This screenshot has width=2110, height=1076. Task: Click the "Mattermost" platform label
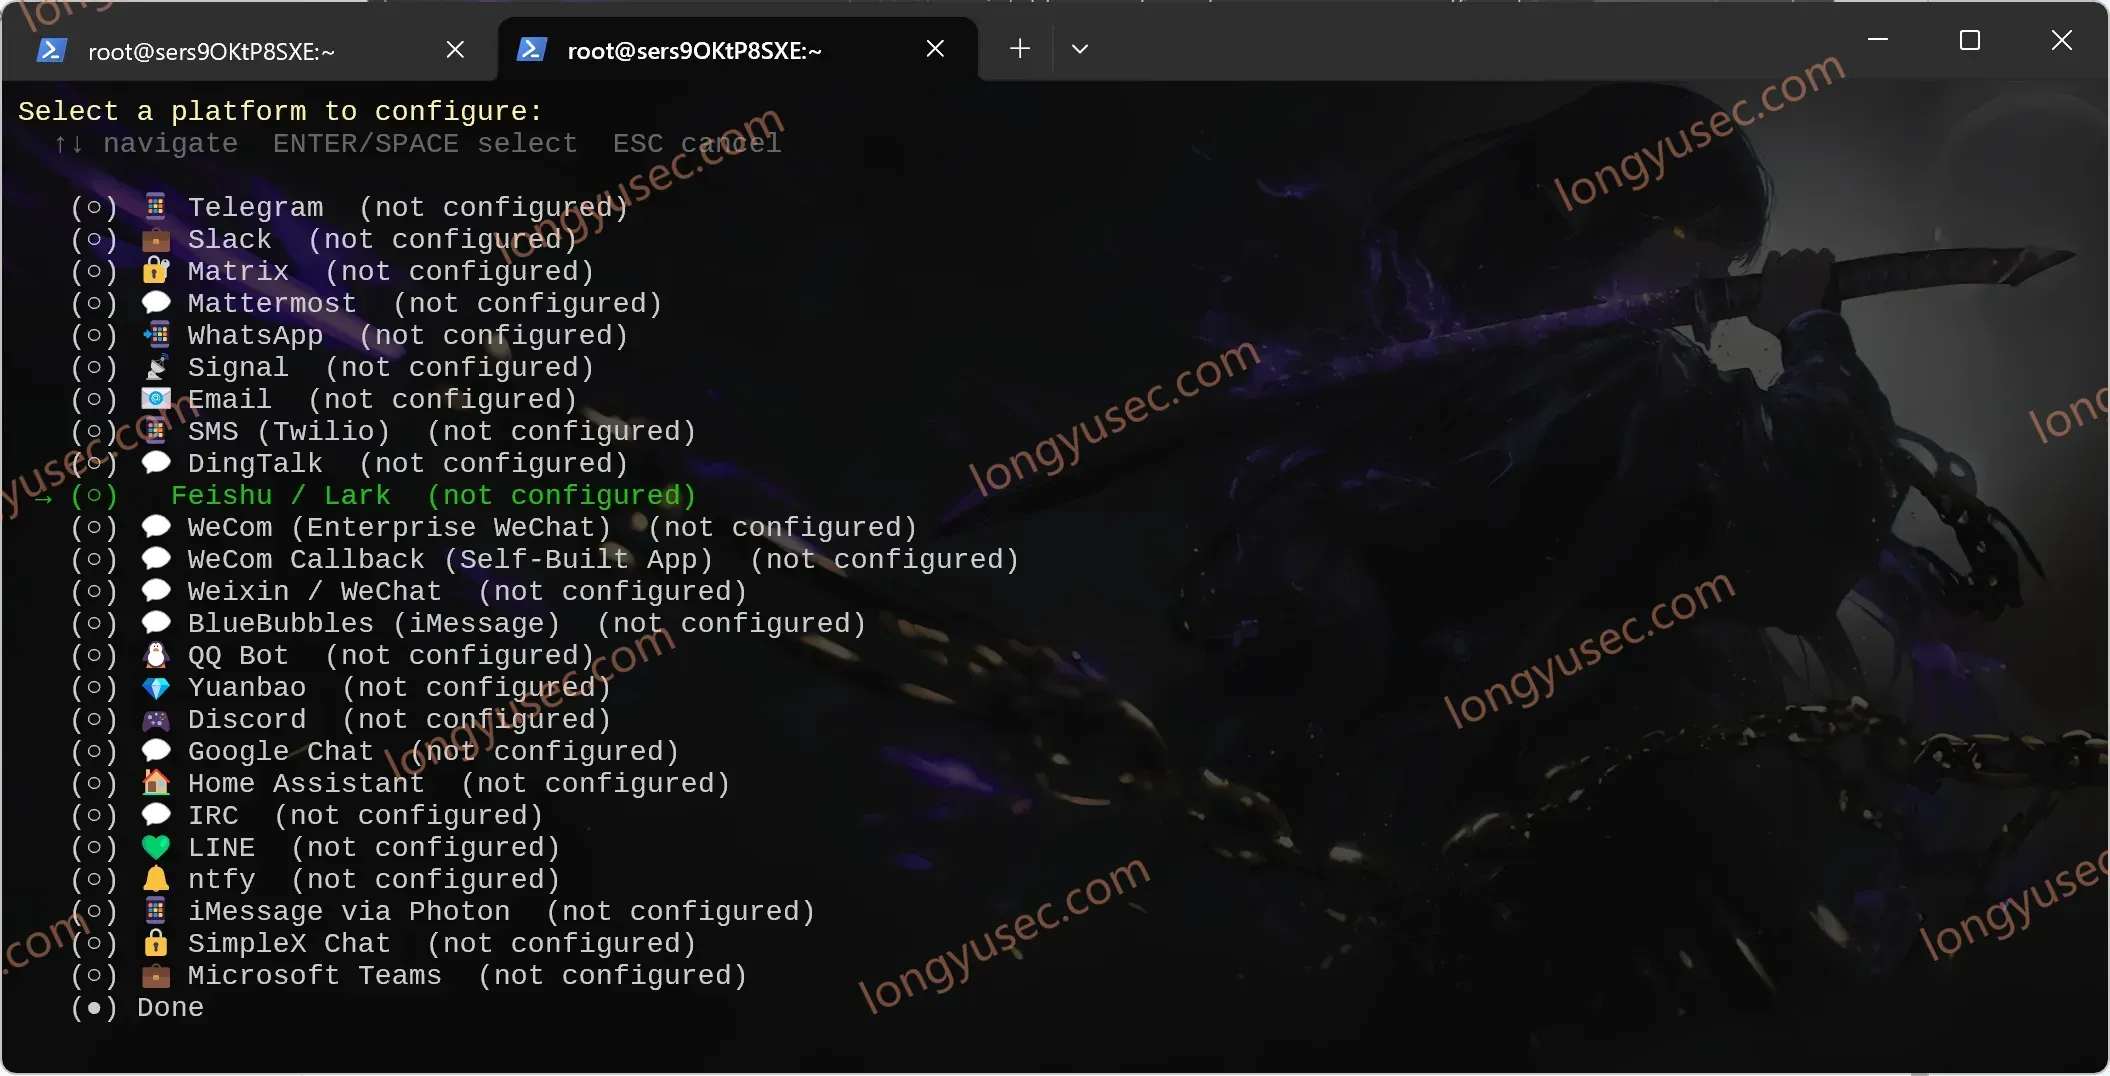pyautogui.click(x=272, y=303)
